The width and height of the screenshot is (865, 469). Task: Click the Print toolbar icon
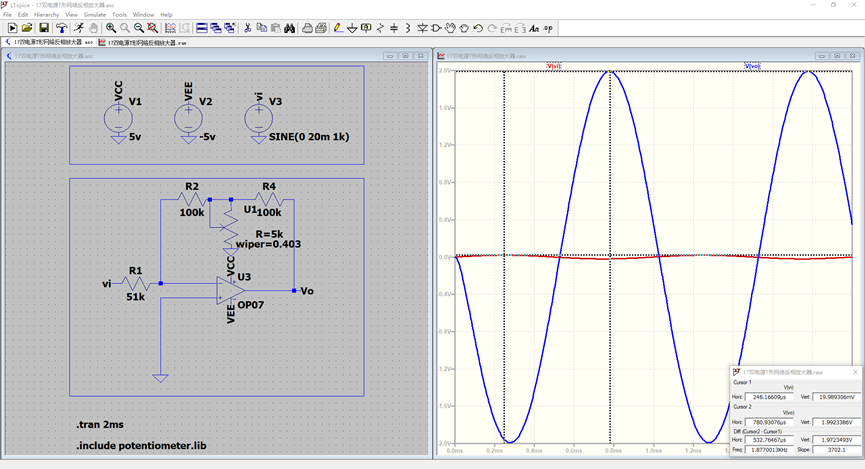pos(307,28)
